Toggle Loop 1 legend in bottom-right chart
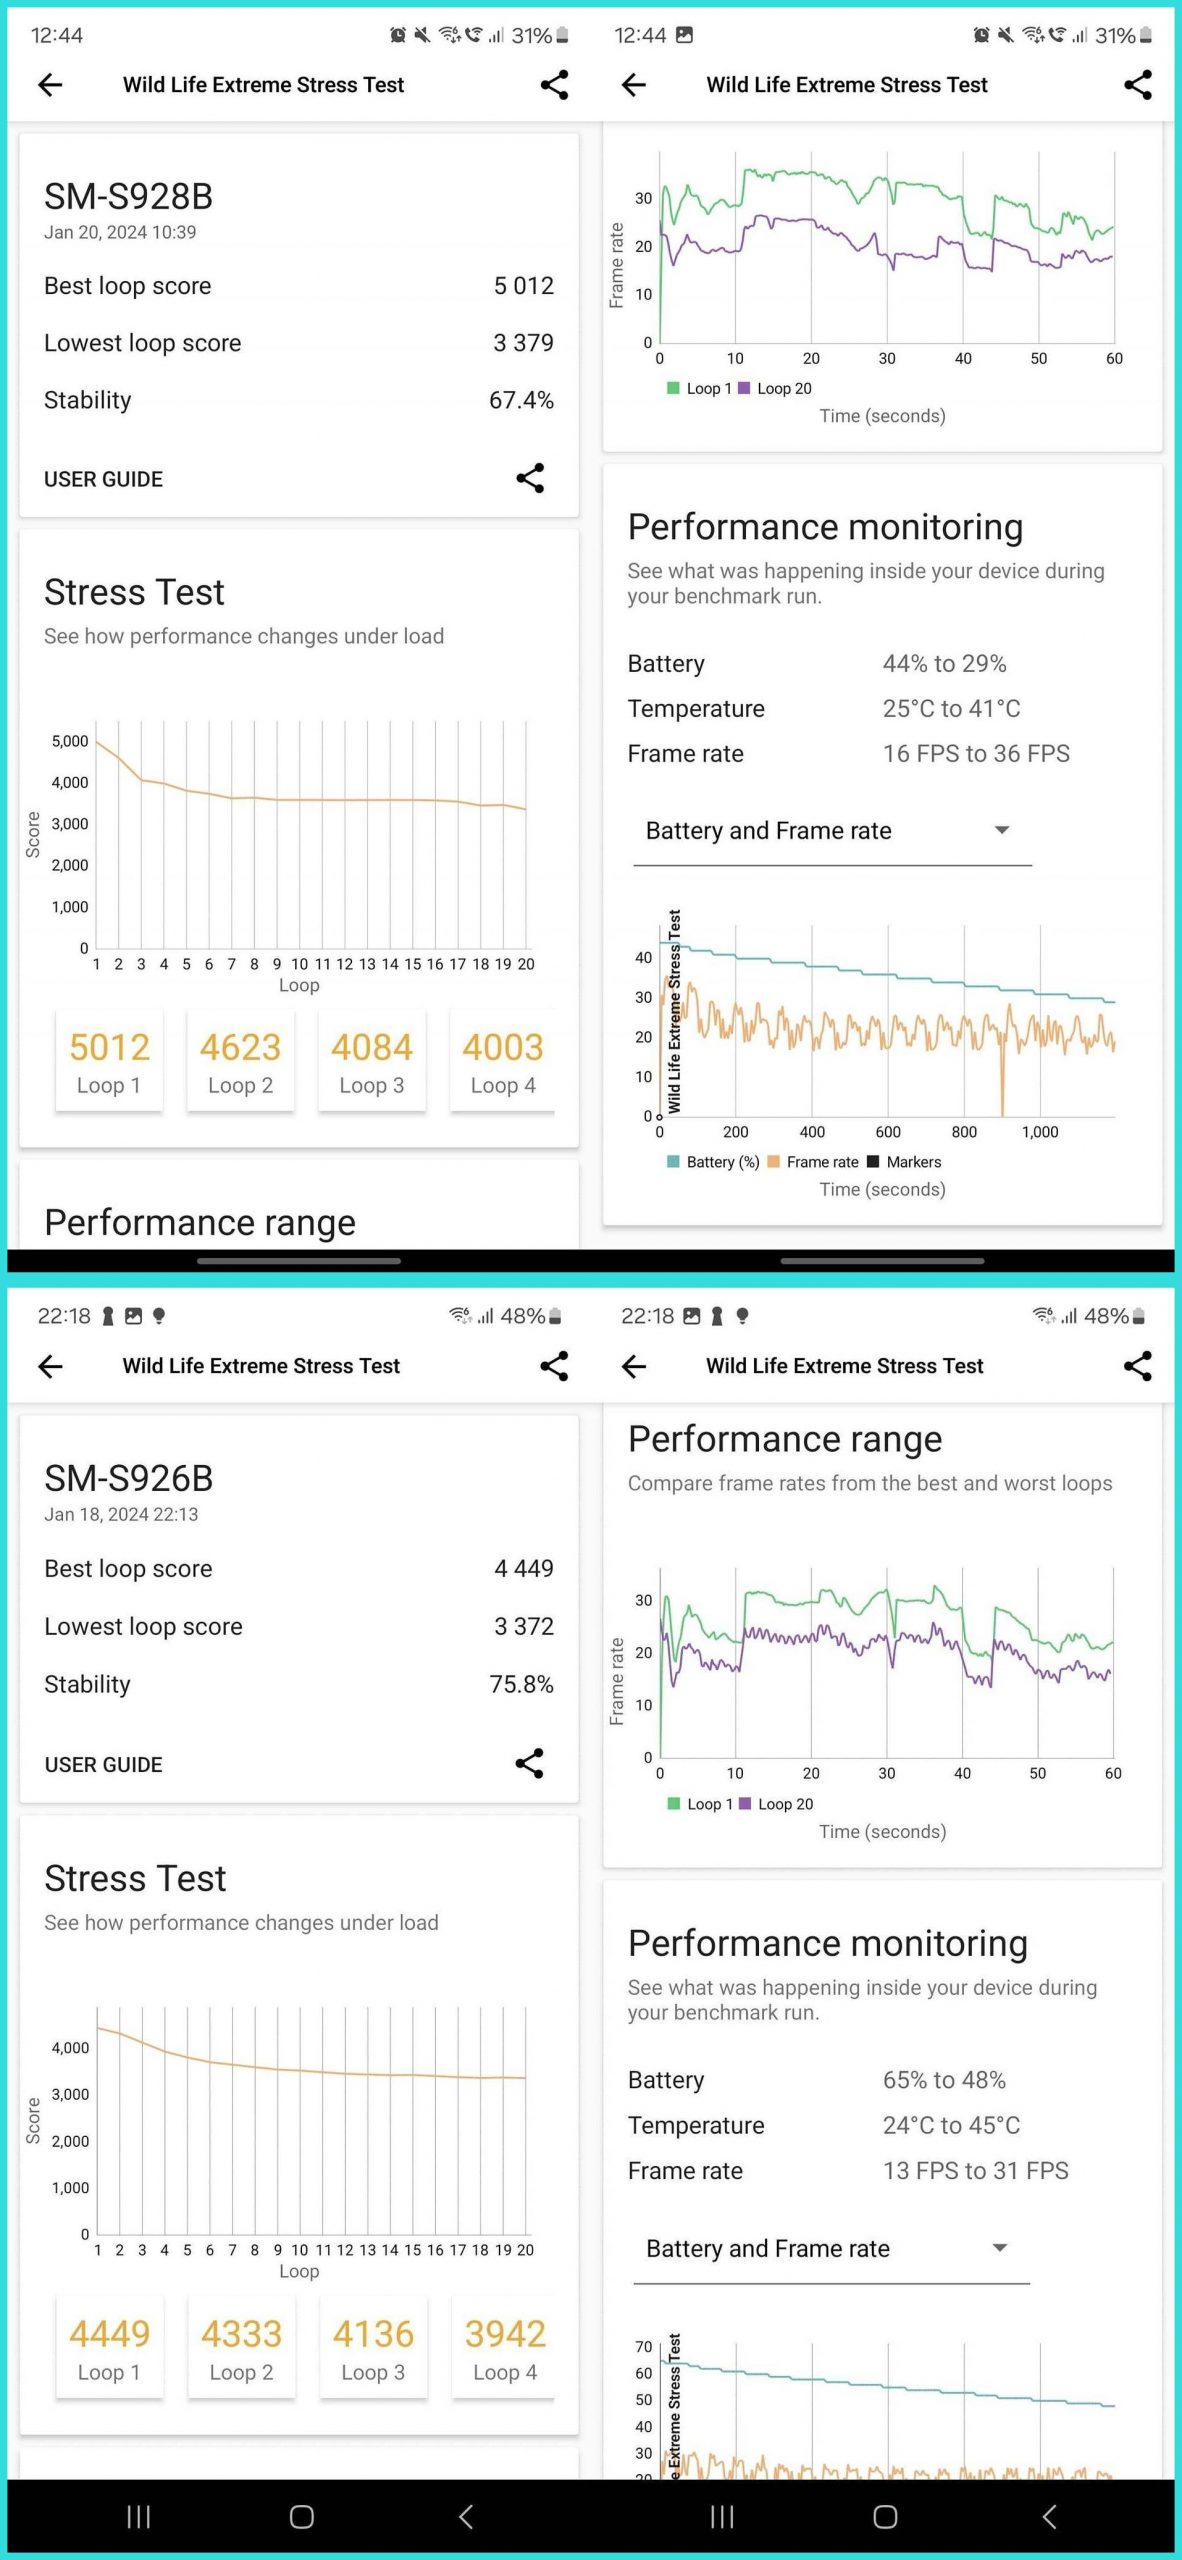 (x=699, y=1804)
